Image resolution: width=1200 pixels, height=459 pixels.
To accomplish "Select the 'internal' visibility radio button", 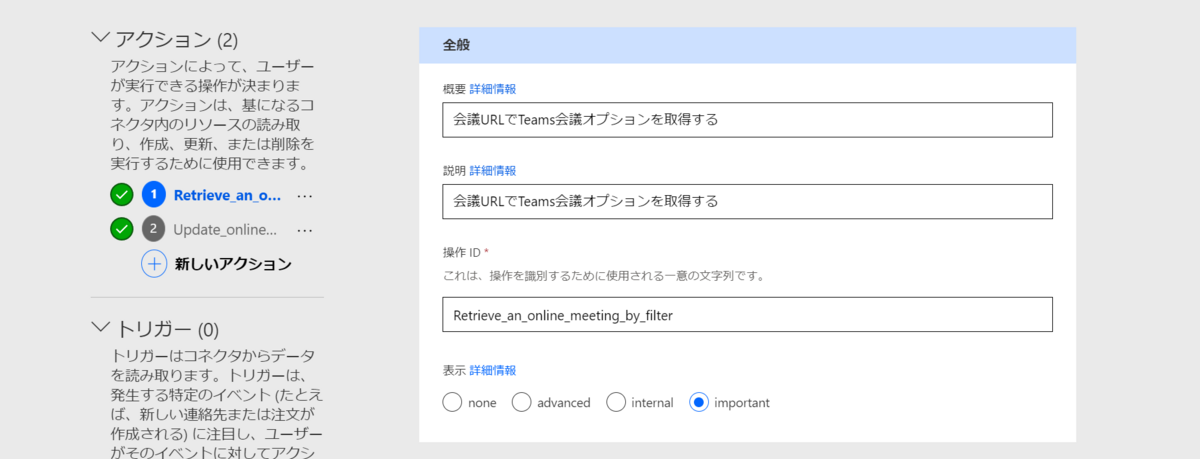I will tap(616, 402).
